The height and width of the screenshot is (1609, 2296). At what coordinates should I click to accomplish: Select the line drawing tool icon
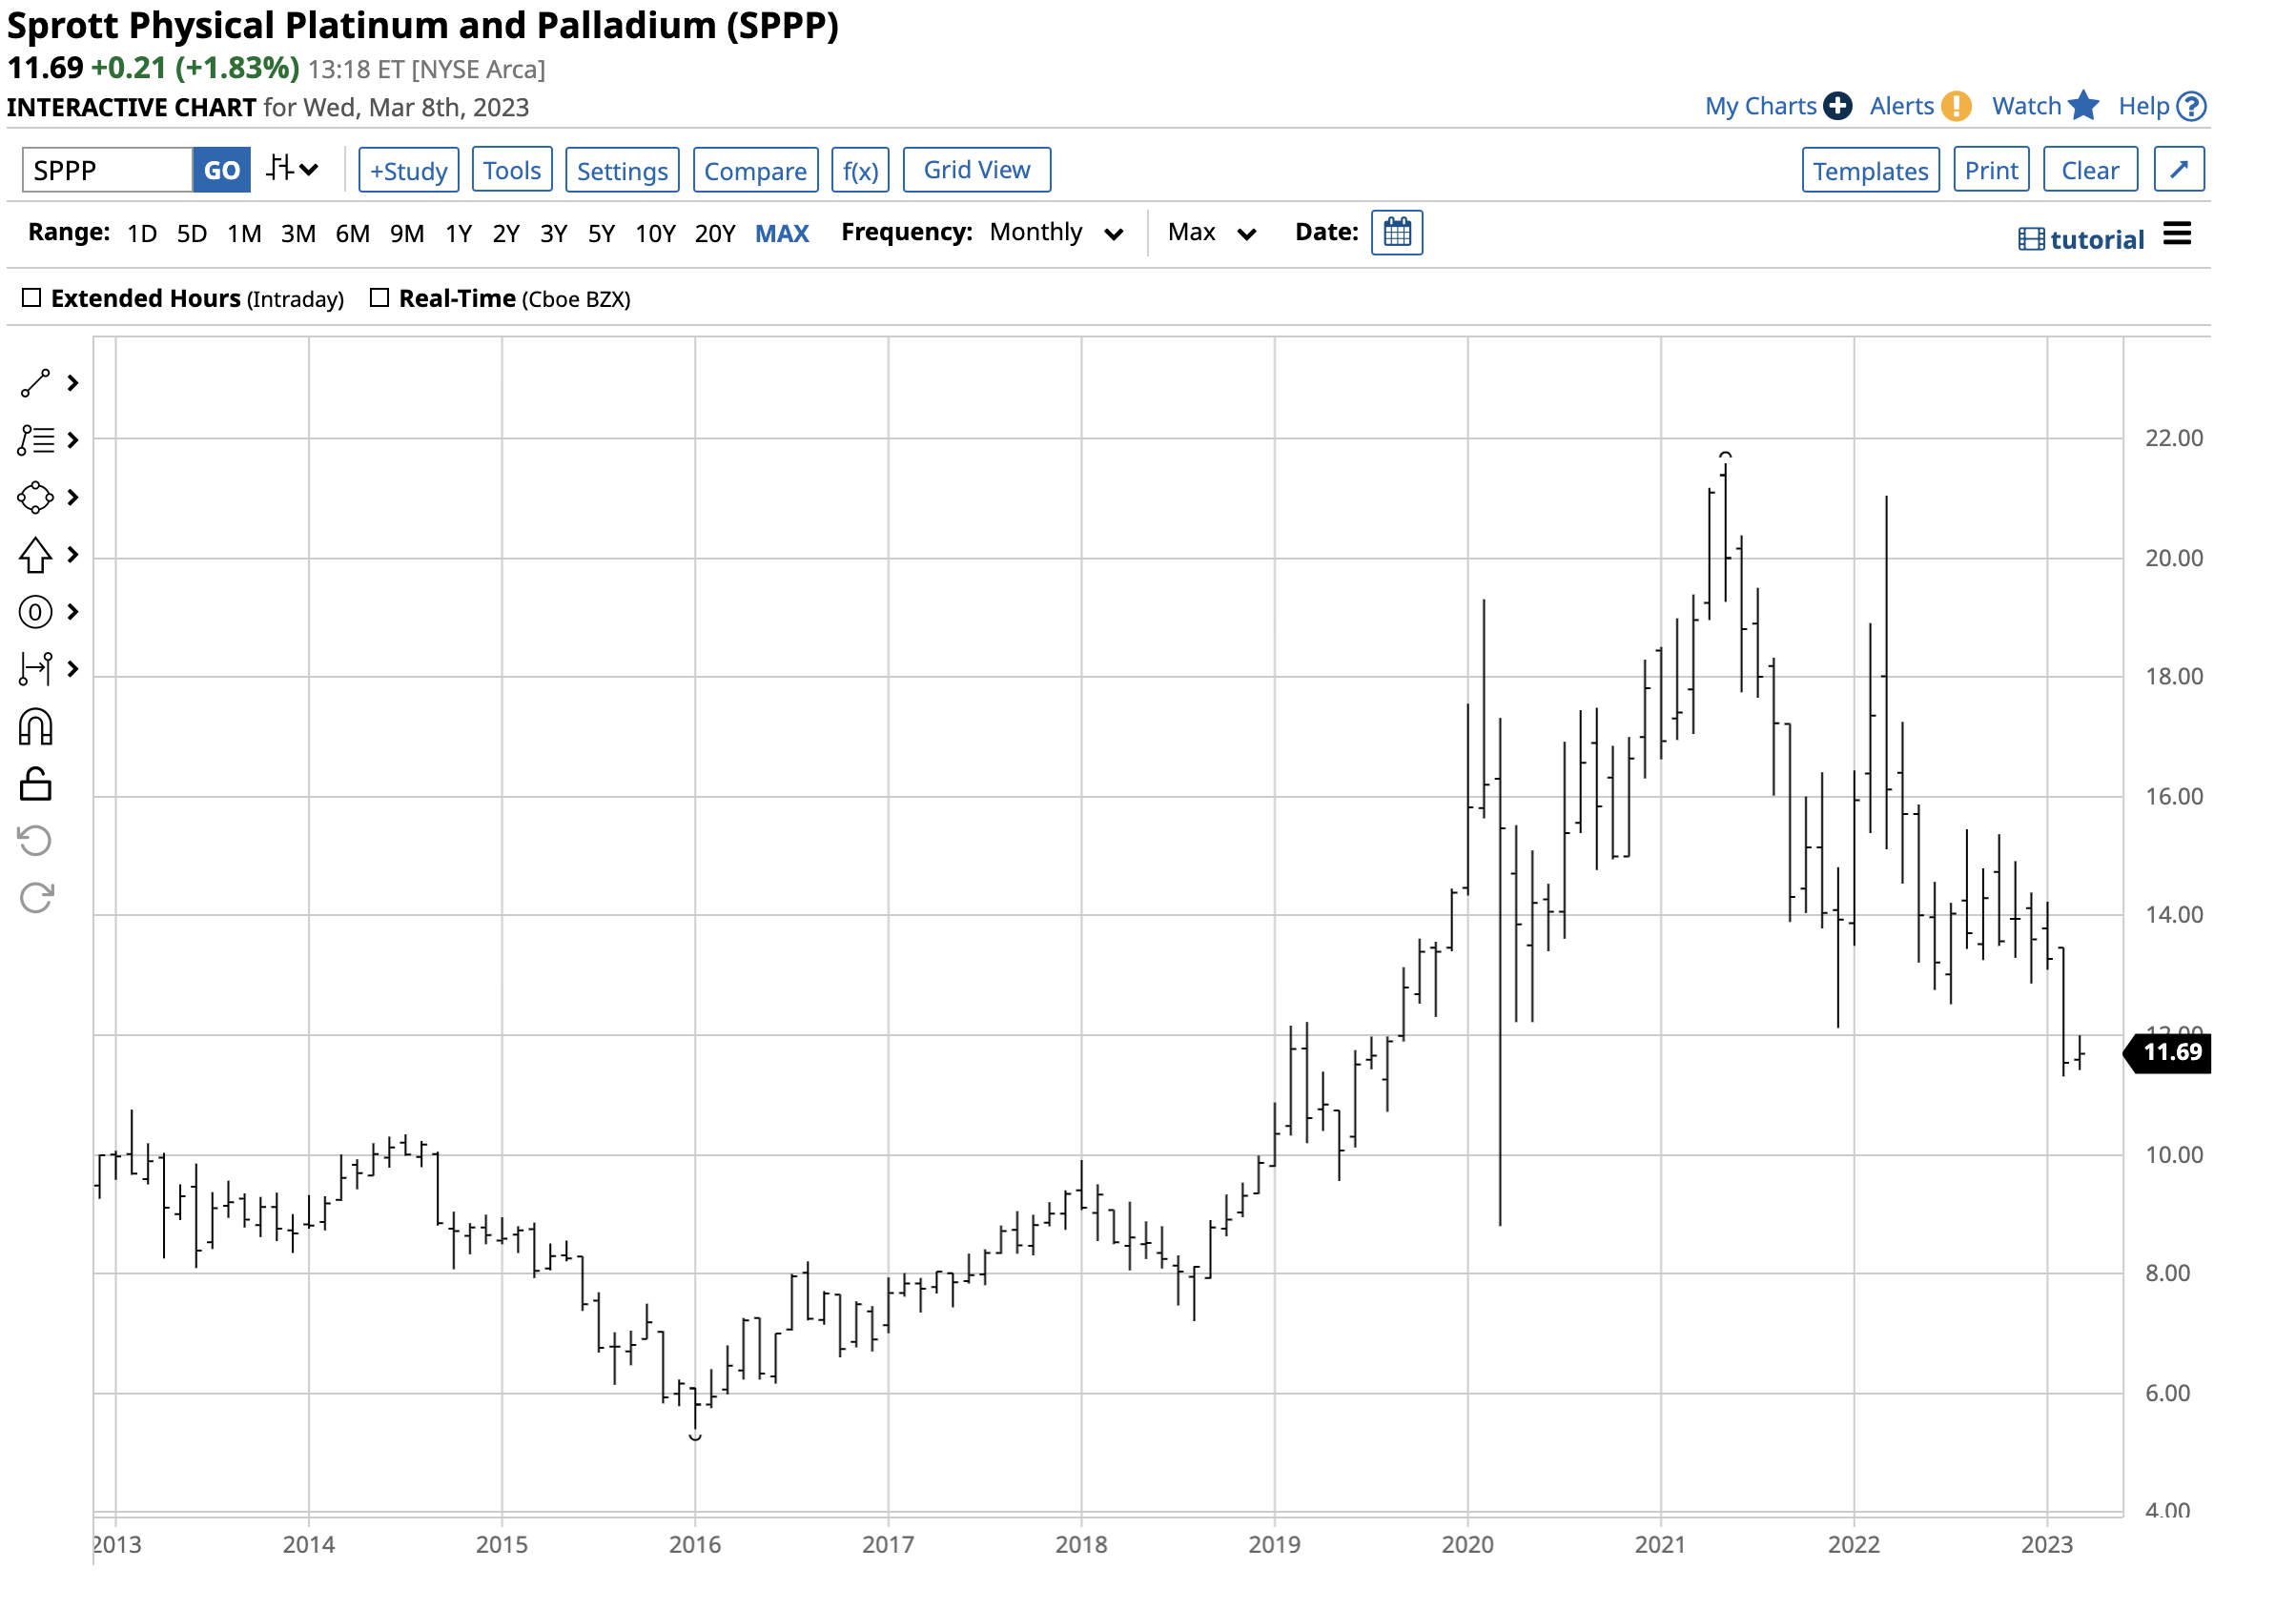[35, 383]
